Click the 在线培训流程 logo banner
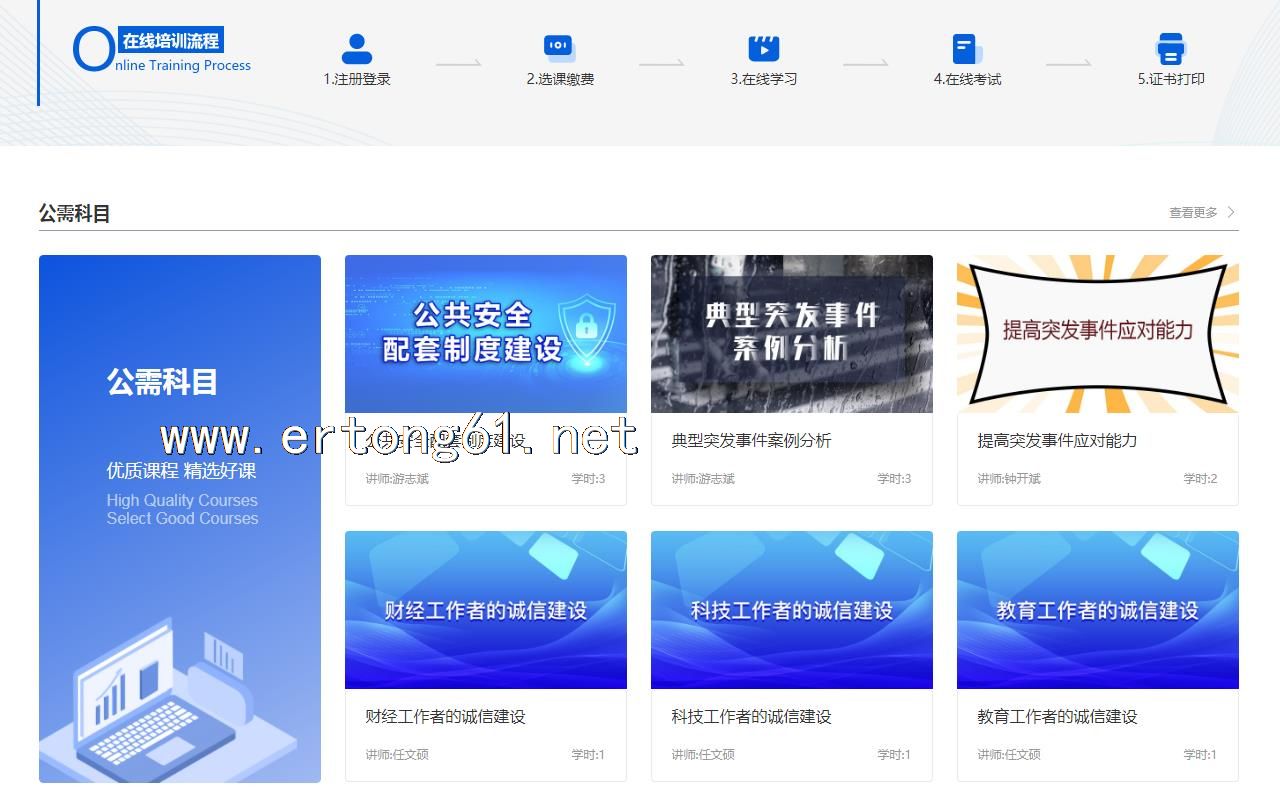Screen dimensions: 1280x805 [x=162, y=51]
